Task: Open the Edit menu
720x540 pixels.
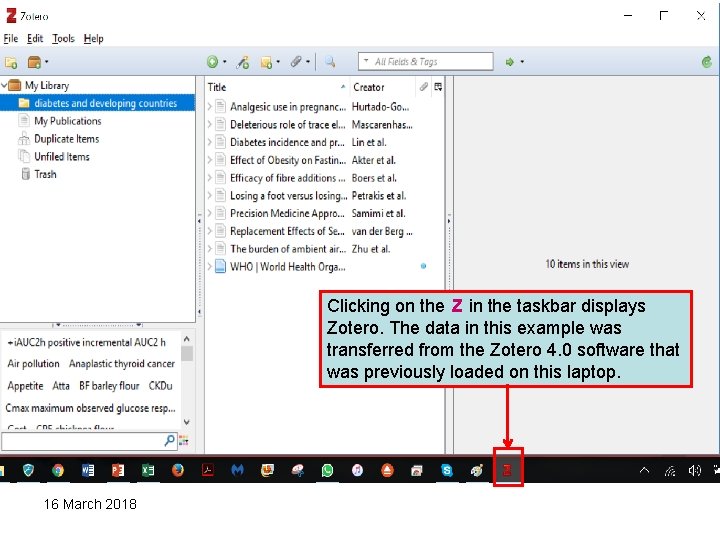Action: [35, 39]
